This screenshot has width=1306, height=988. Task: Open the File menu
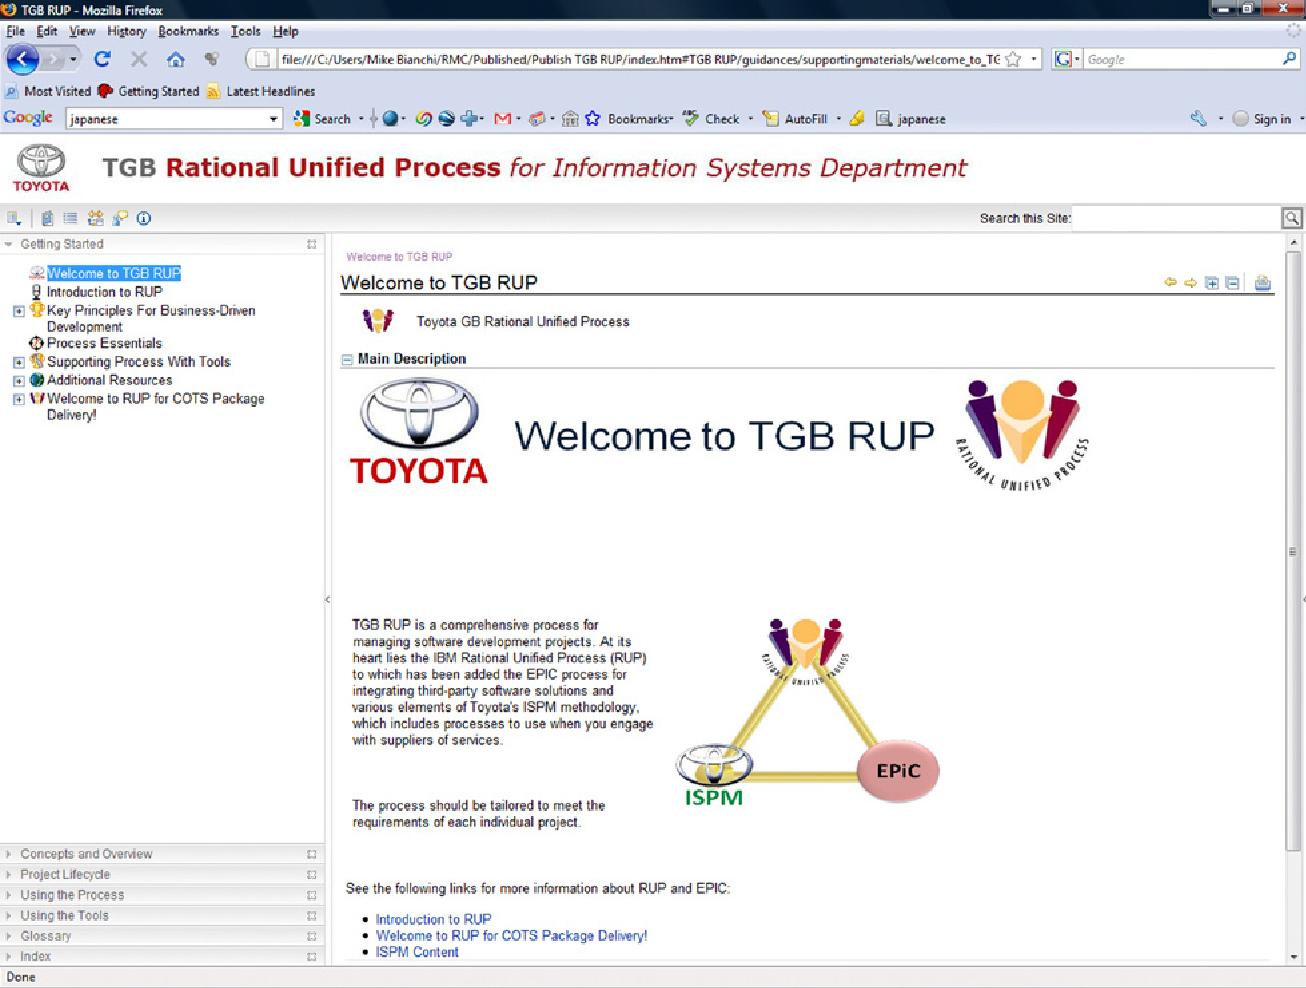(15, 31)
